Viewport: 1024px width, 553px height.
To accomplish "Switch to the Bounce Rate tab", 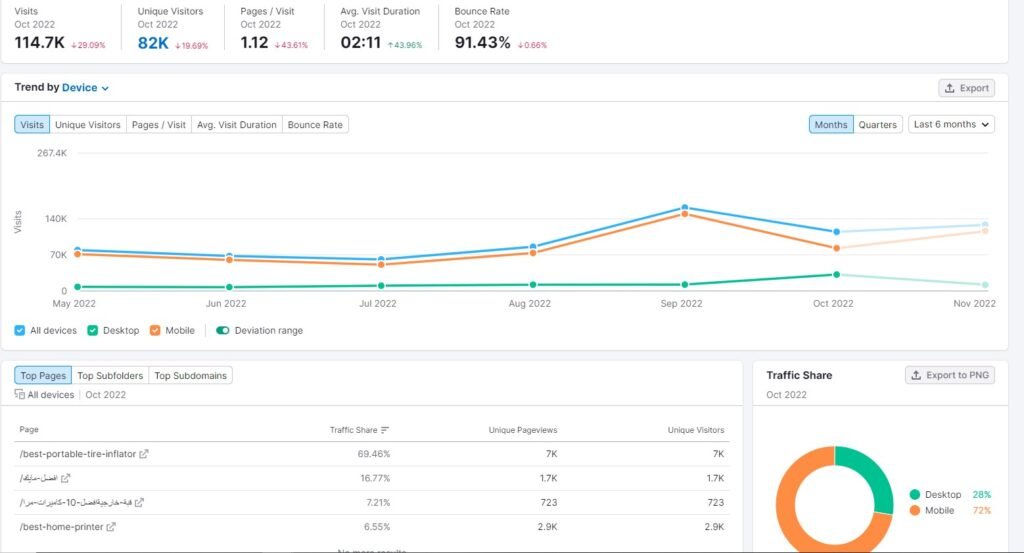I will 315,125.
